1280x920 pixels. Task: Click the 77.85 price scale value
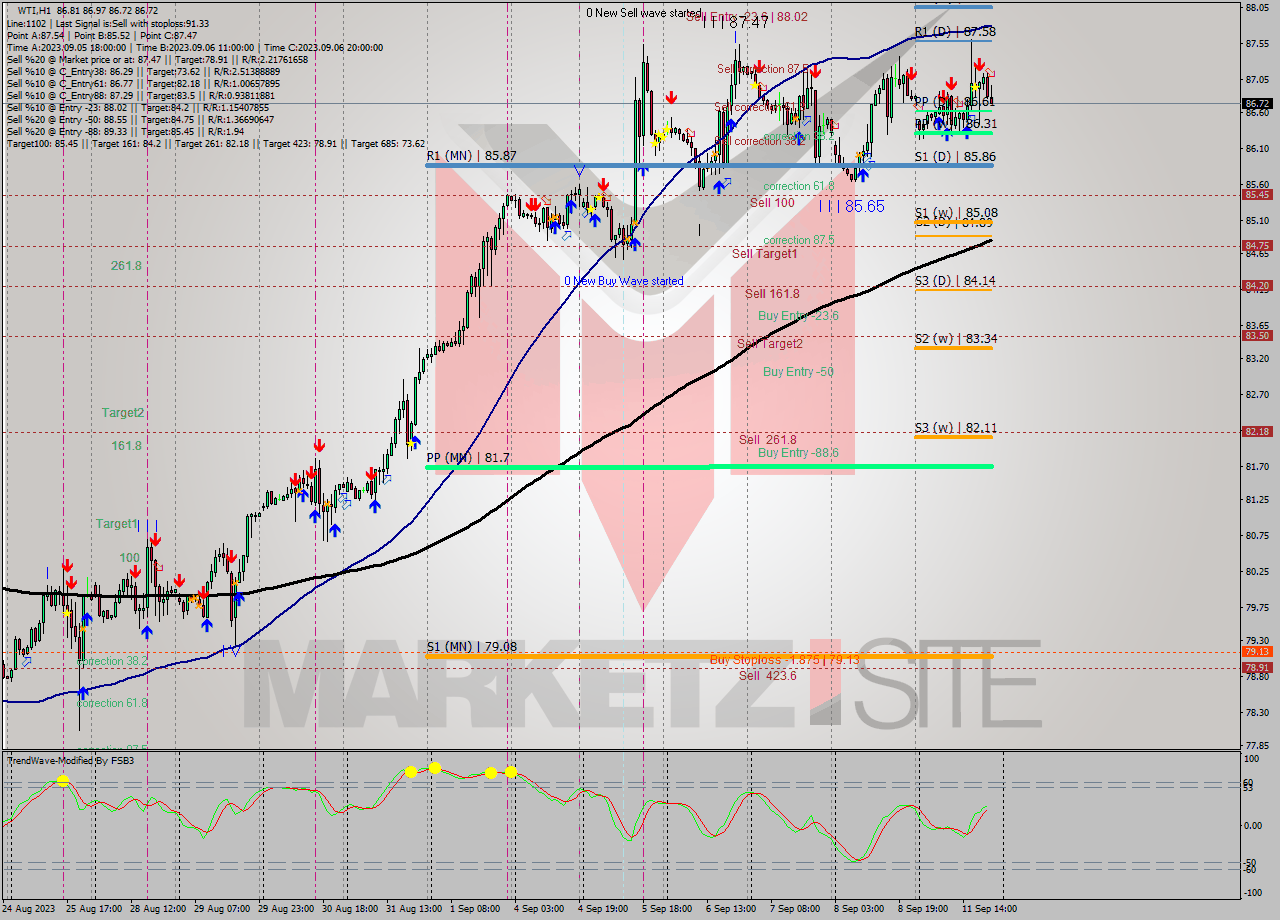[1258, 745]
